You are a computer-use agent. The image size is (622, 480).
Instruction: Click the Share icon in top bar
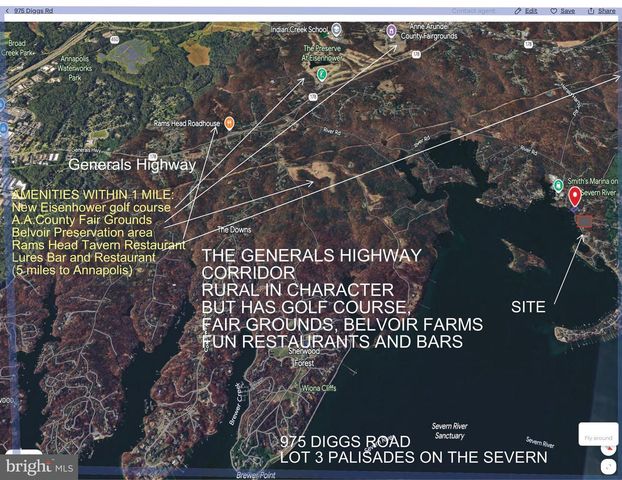[x=589, y=10]
